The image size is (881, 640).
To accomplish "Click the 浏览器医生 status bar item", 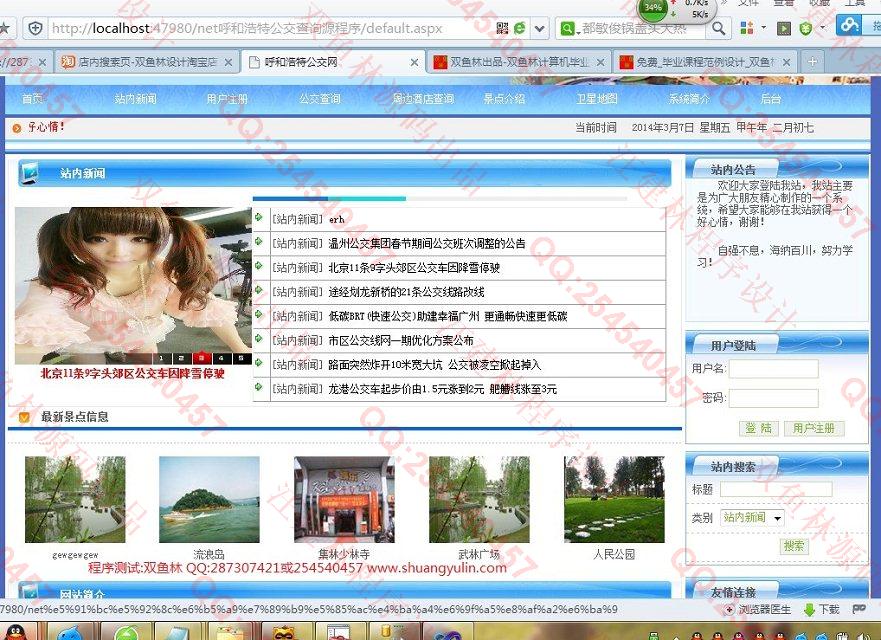I will click(758, 610).
